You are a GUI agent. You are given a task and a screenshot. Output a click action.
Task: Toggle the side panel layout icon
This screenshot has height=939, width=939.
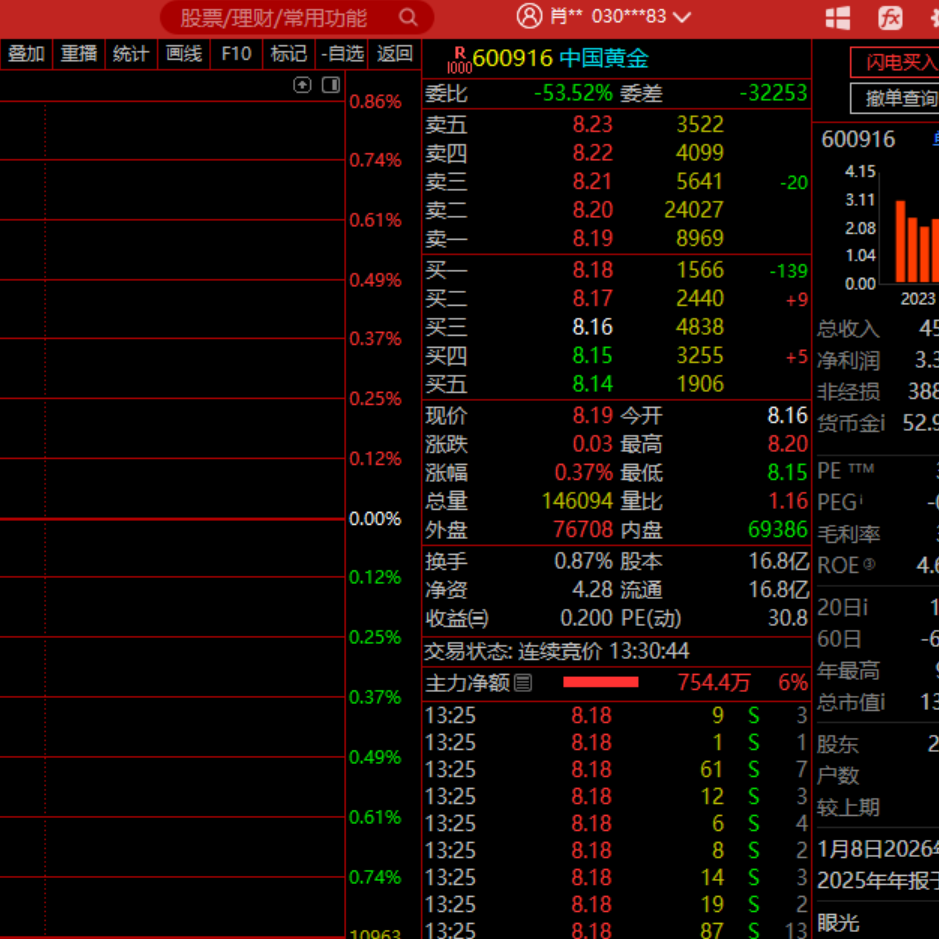point(331,85)
